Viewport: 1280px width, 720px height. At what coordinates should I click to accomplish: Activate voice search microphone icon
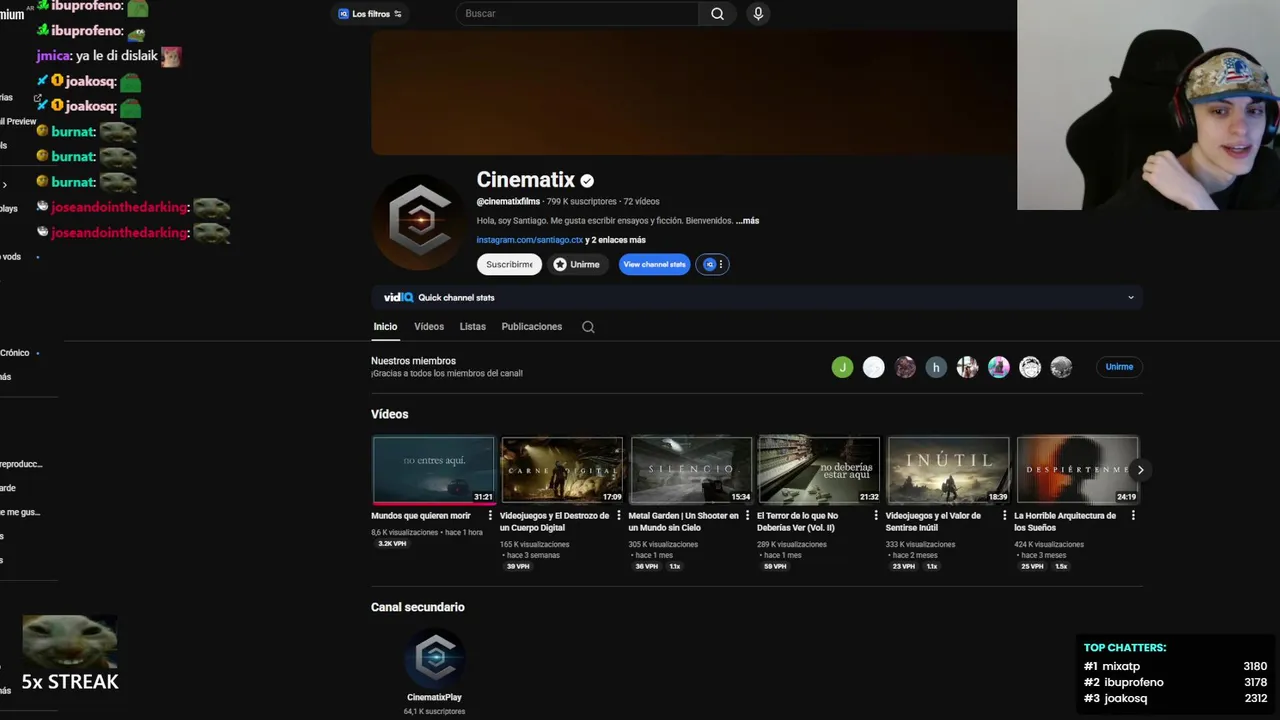click(x=758, y=14)
